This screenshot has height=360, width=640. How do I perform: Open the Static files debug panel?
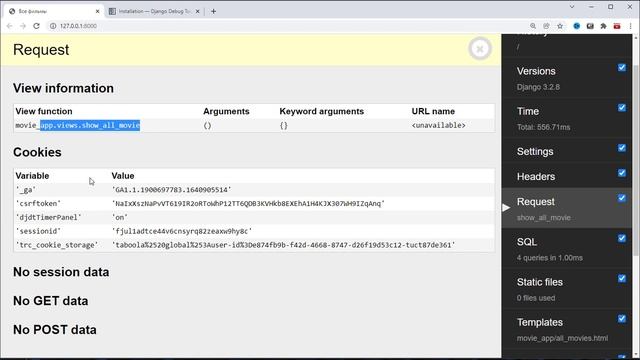coord(540,282)
